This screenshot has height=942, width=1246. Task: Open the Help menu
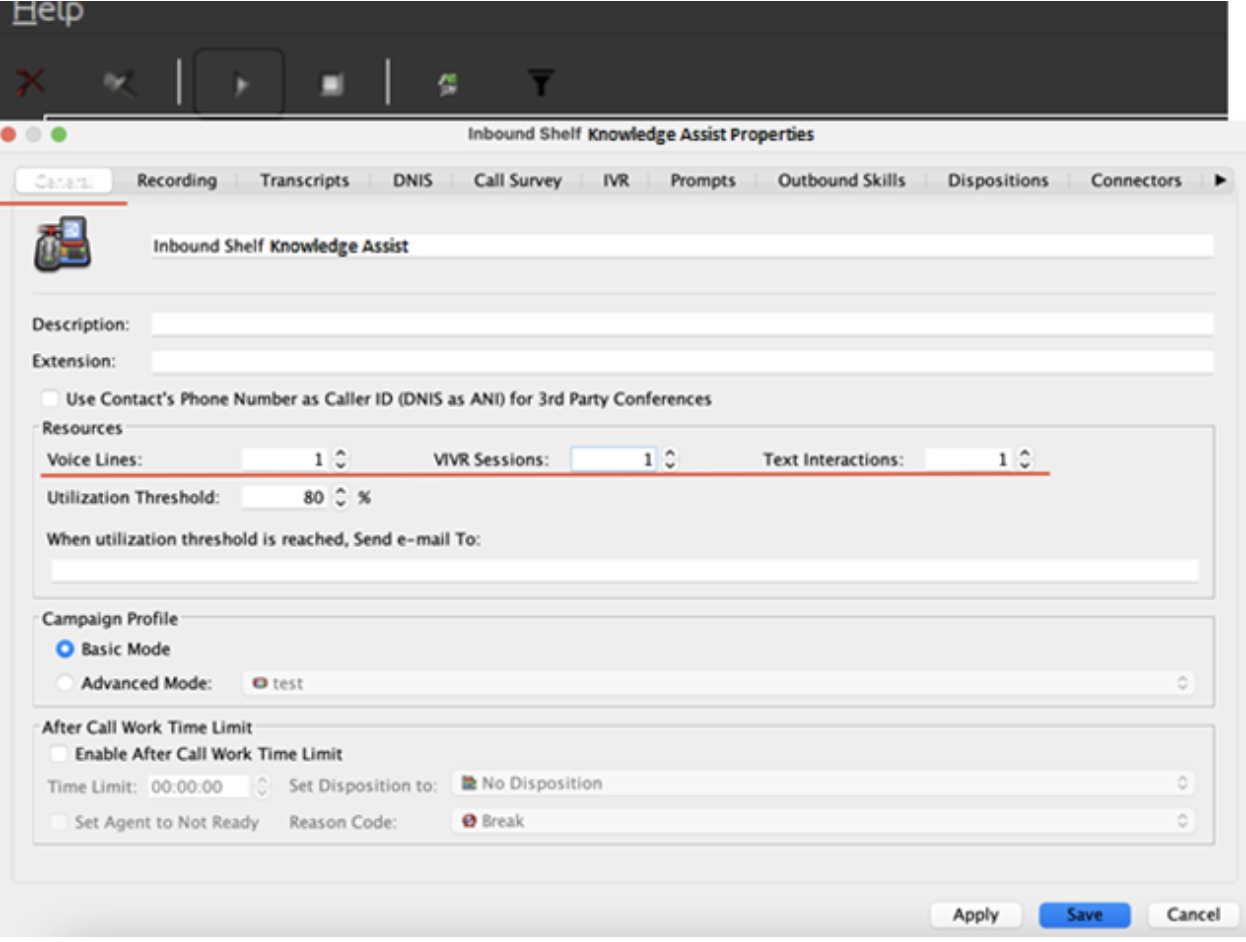pyautogui.click(x=48, y=12)
